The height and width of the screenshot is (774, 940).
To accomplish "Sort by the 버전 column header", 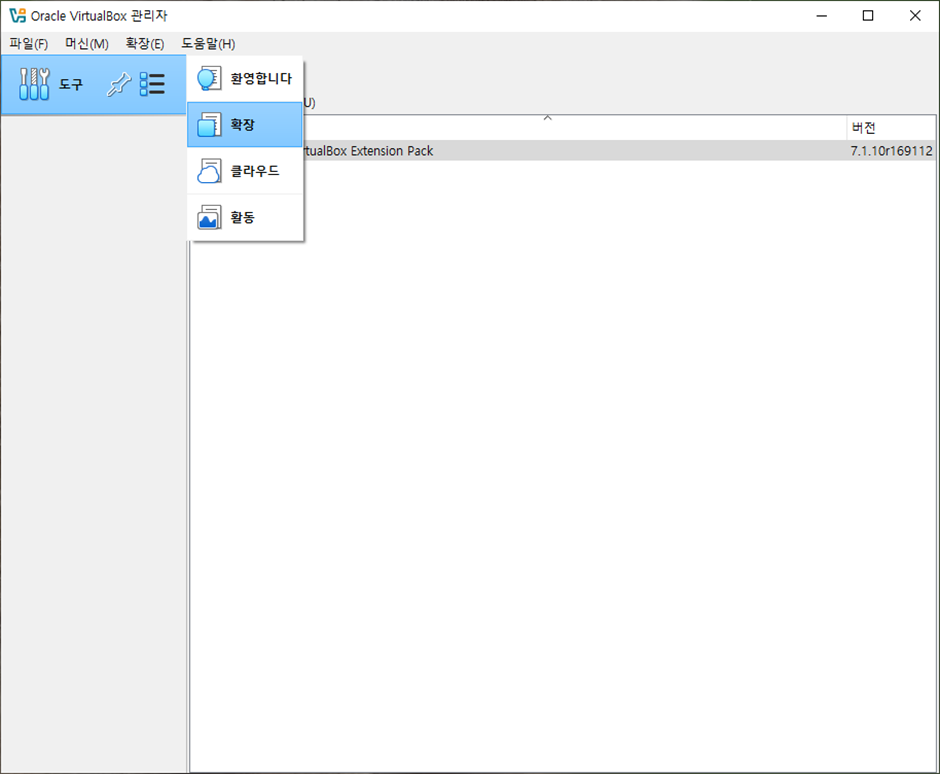I will tap(891, 128).
